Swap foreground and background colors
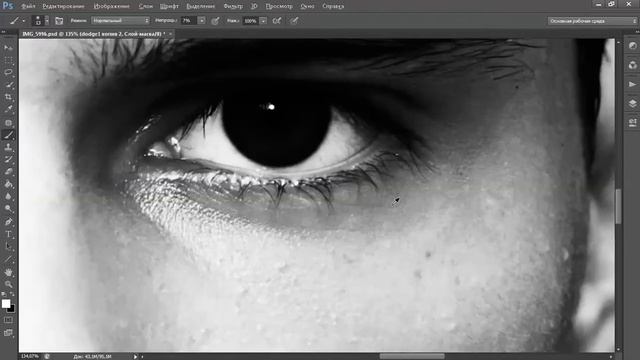Image resolution: width=640 pixels, height=360 pixels. tap(12, 294)
